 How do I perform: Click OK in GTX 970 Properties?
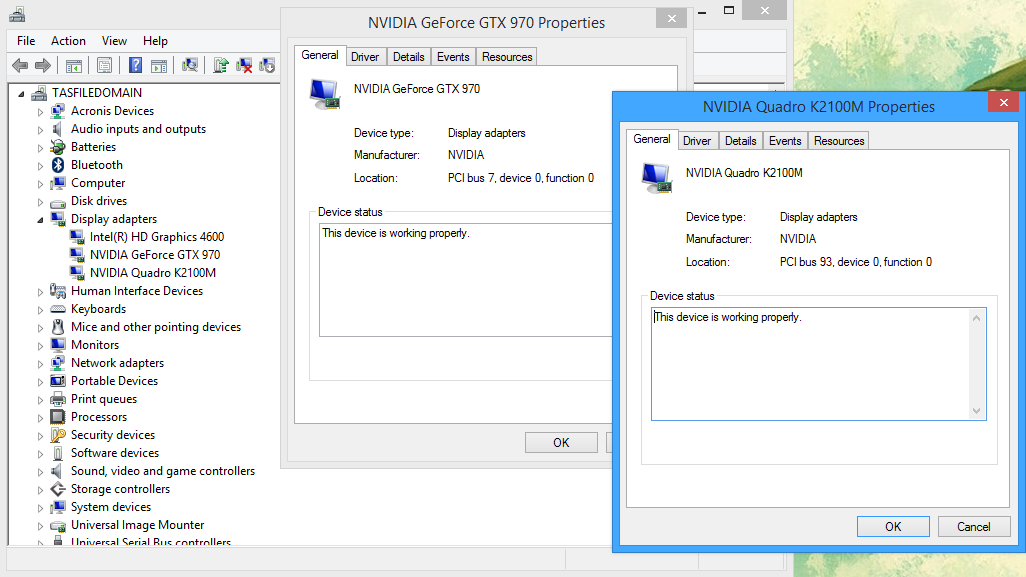click(561, 443)
